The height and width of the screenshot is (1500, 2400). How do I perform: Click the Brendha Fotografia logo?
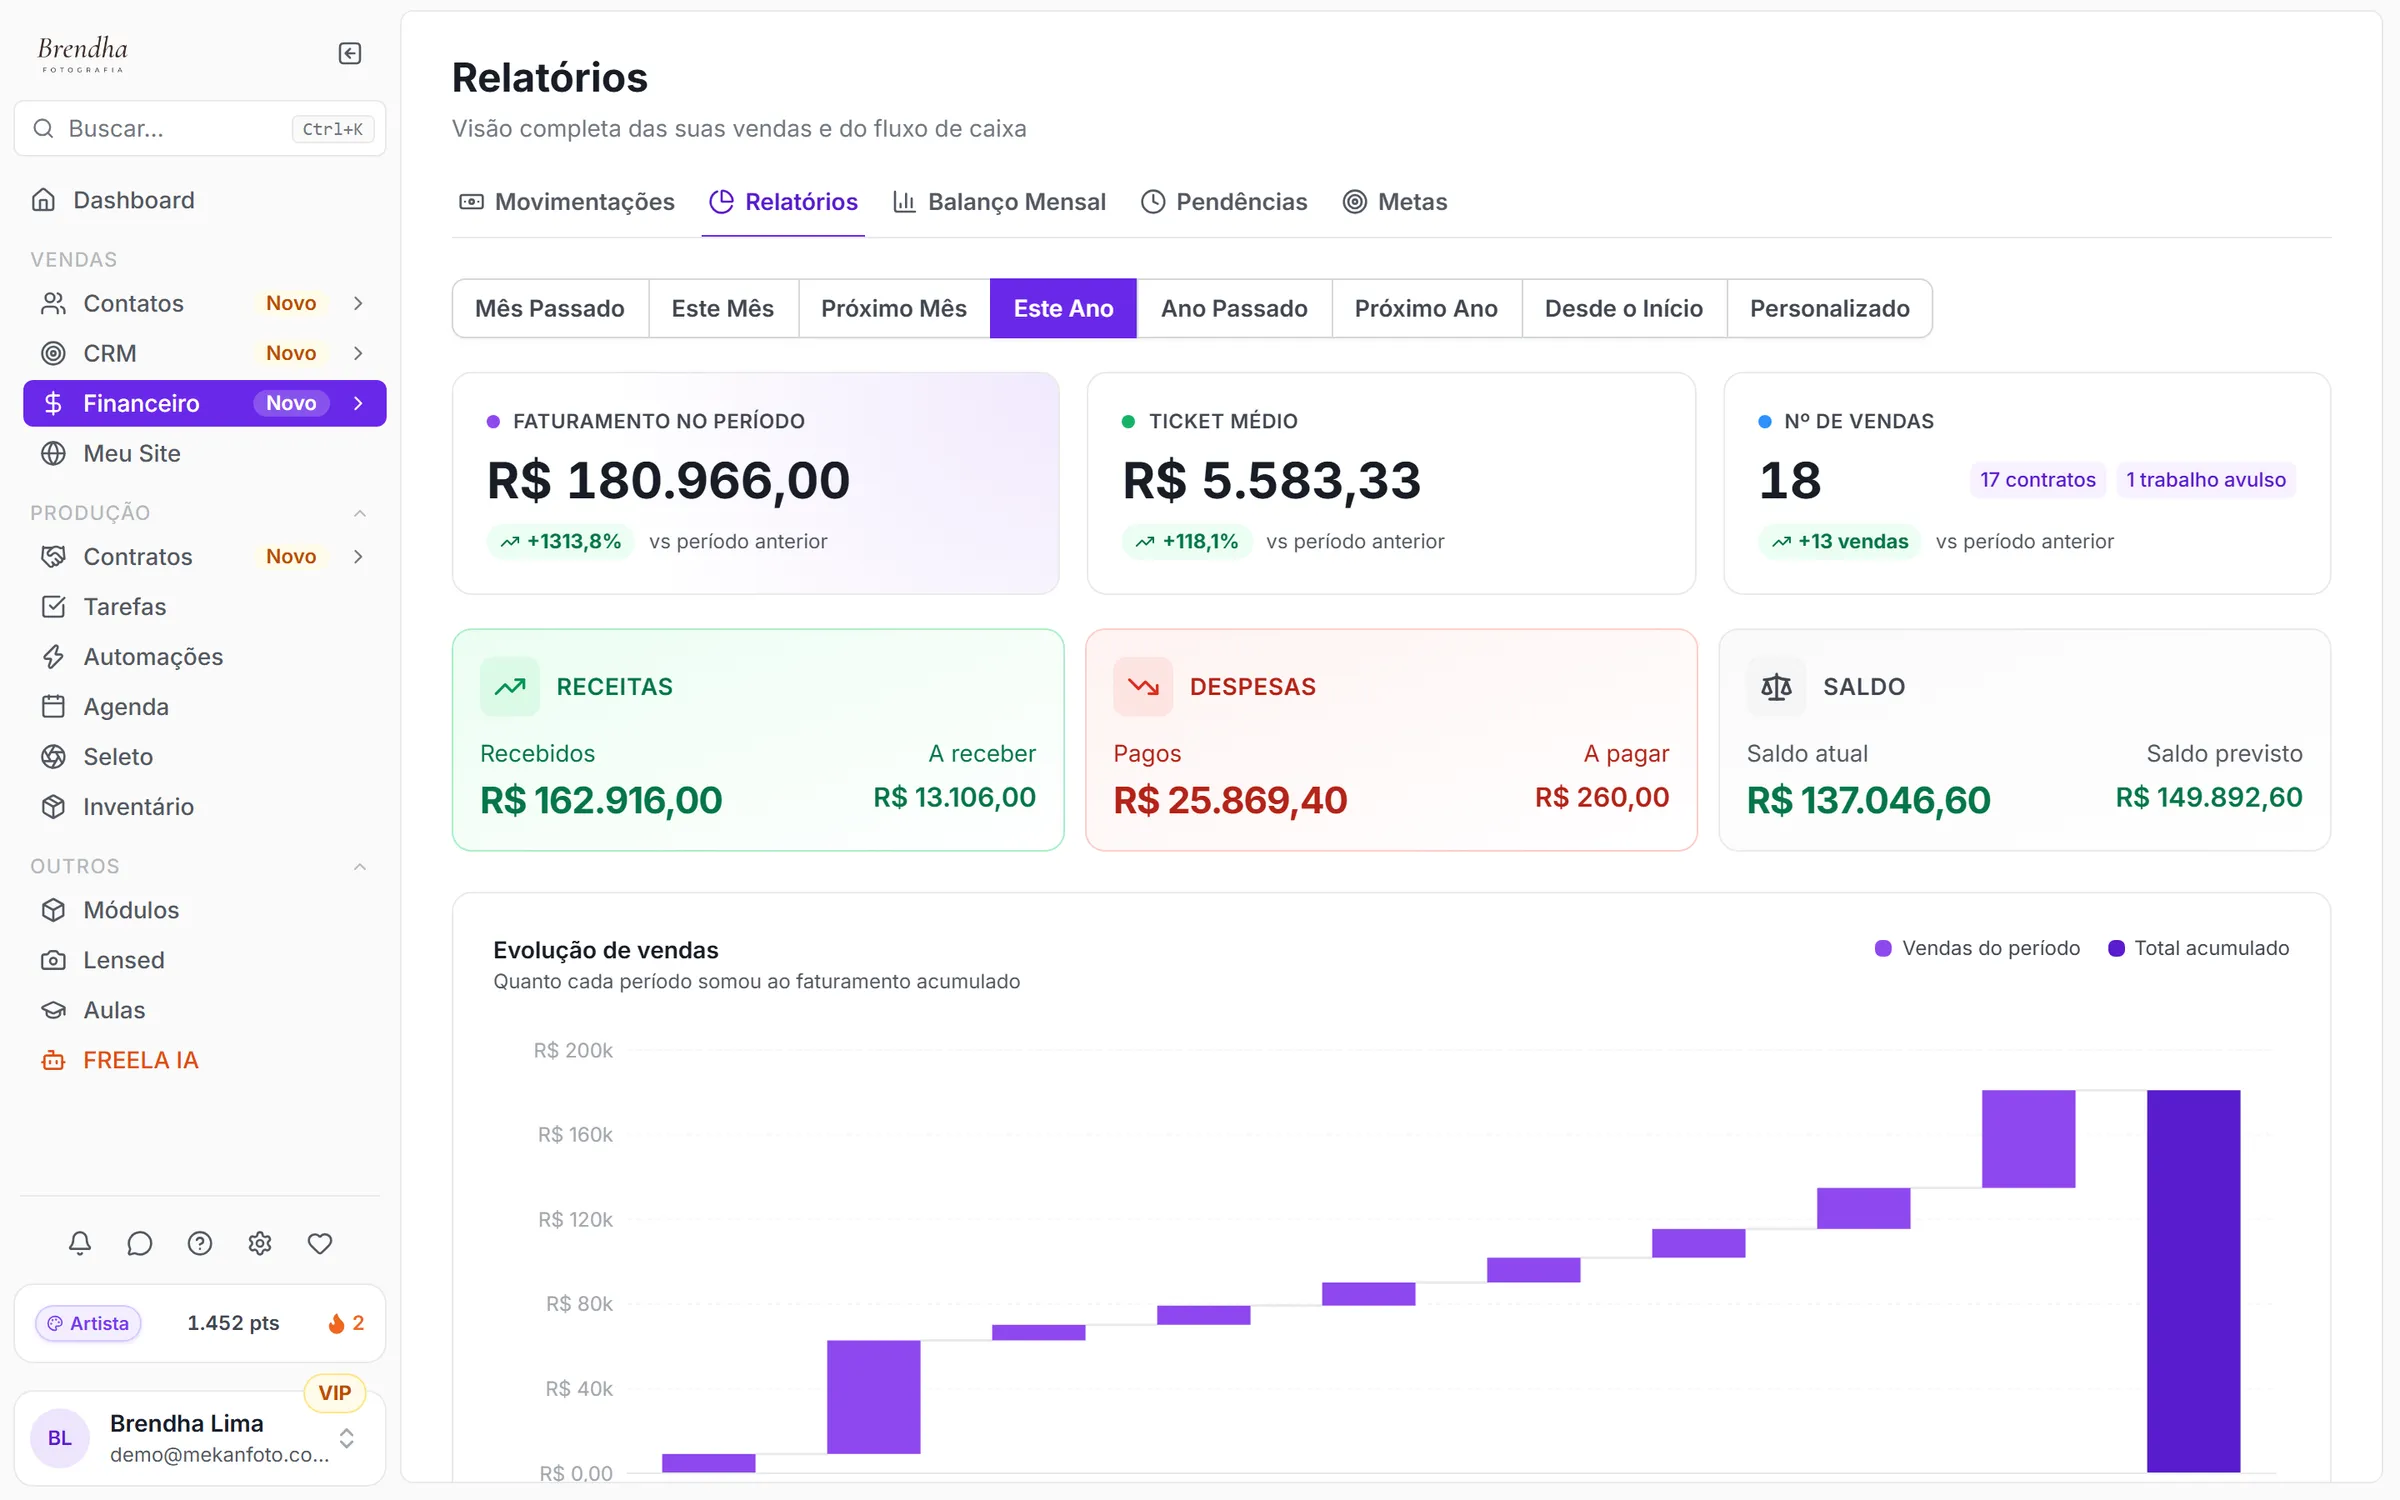coord(83,54)
